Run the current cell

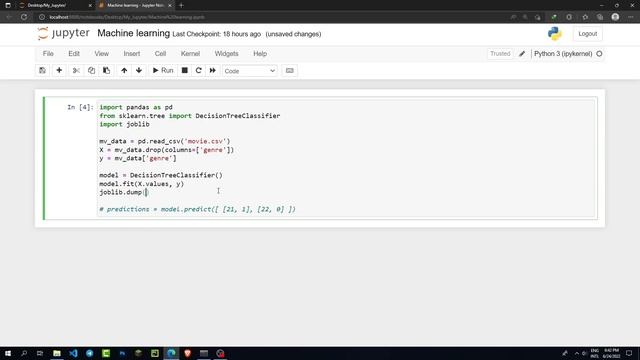[x=163, y=71]
